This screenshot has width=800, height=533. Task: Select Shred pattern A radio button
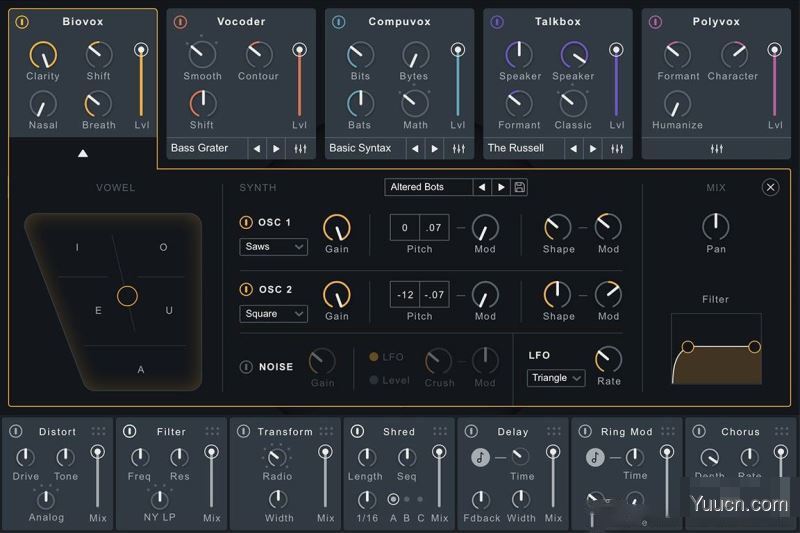(x=393, y=499)
